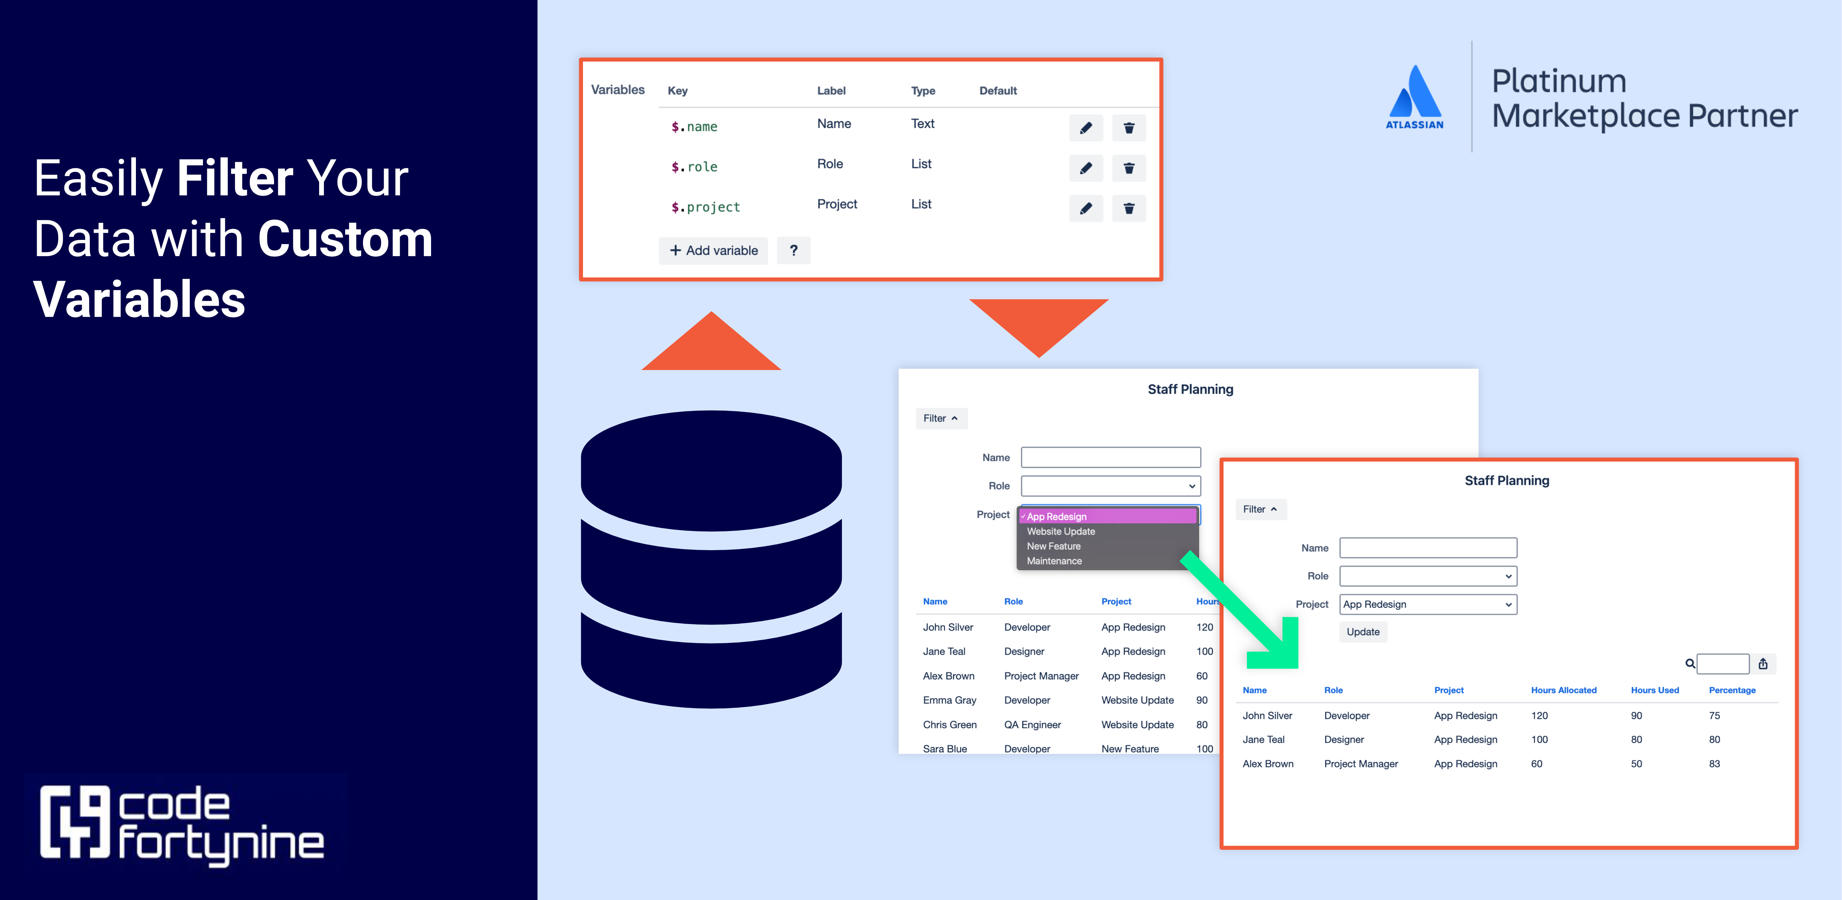Click the search magnifier above the results table
This screenshot has width=1842, height=900.
(1688, 663)
